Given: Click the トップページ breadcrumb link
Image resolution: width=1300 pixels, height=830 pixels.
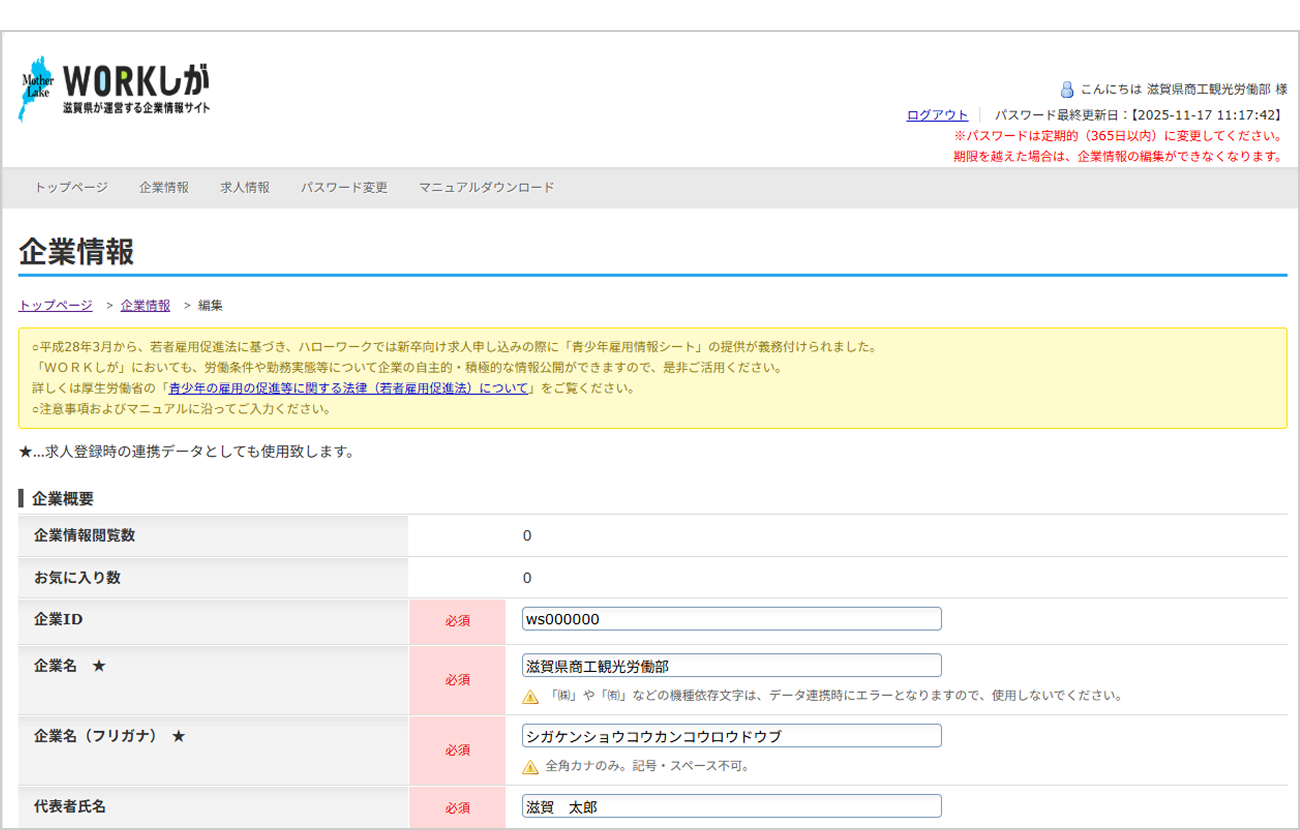Looking at the screenshot, I should point(55,305).
